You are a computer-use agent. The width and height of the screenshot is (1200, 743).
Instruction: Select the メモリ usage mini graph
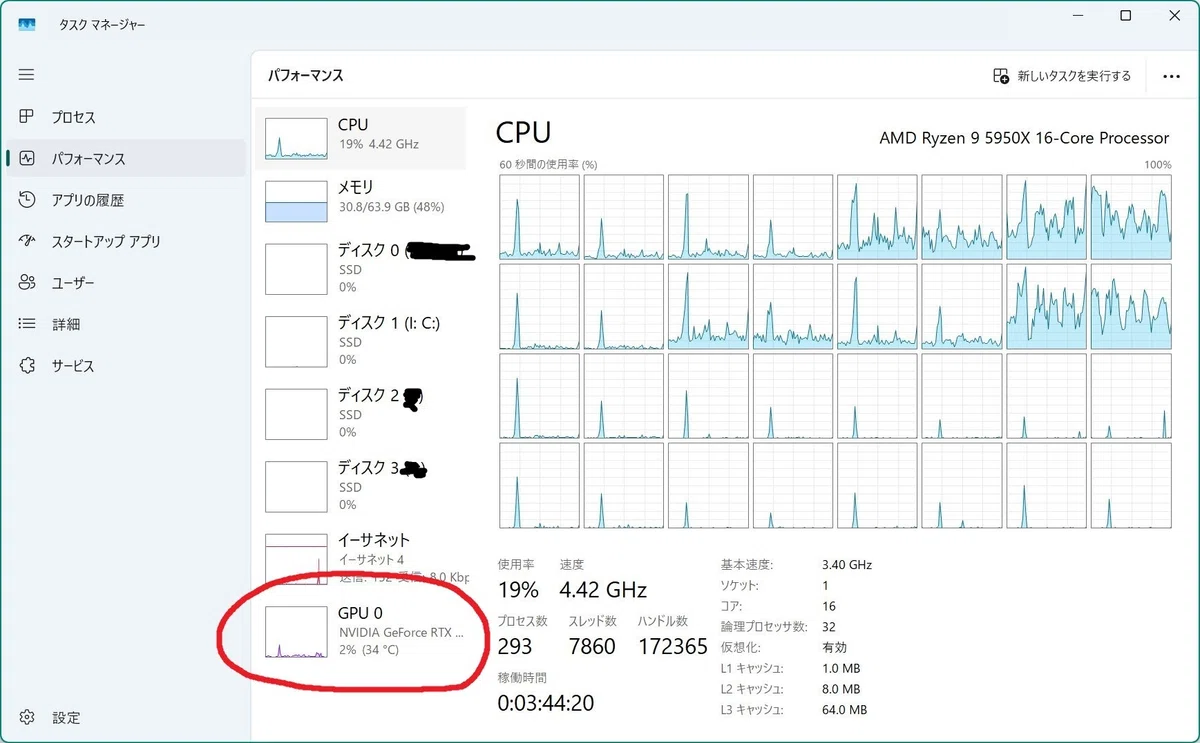tap(296, 201)
